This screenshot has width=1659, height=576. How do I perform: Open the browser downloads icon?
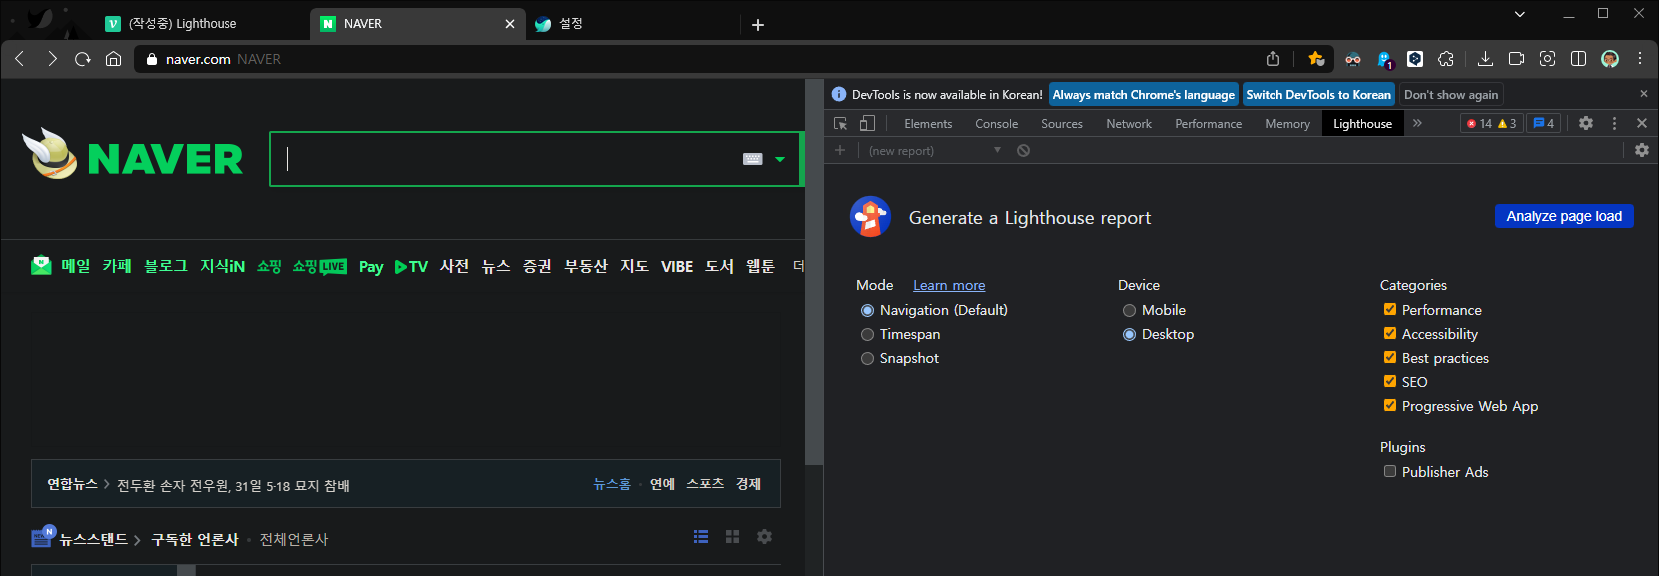click(x=1485, y=59)
